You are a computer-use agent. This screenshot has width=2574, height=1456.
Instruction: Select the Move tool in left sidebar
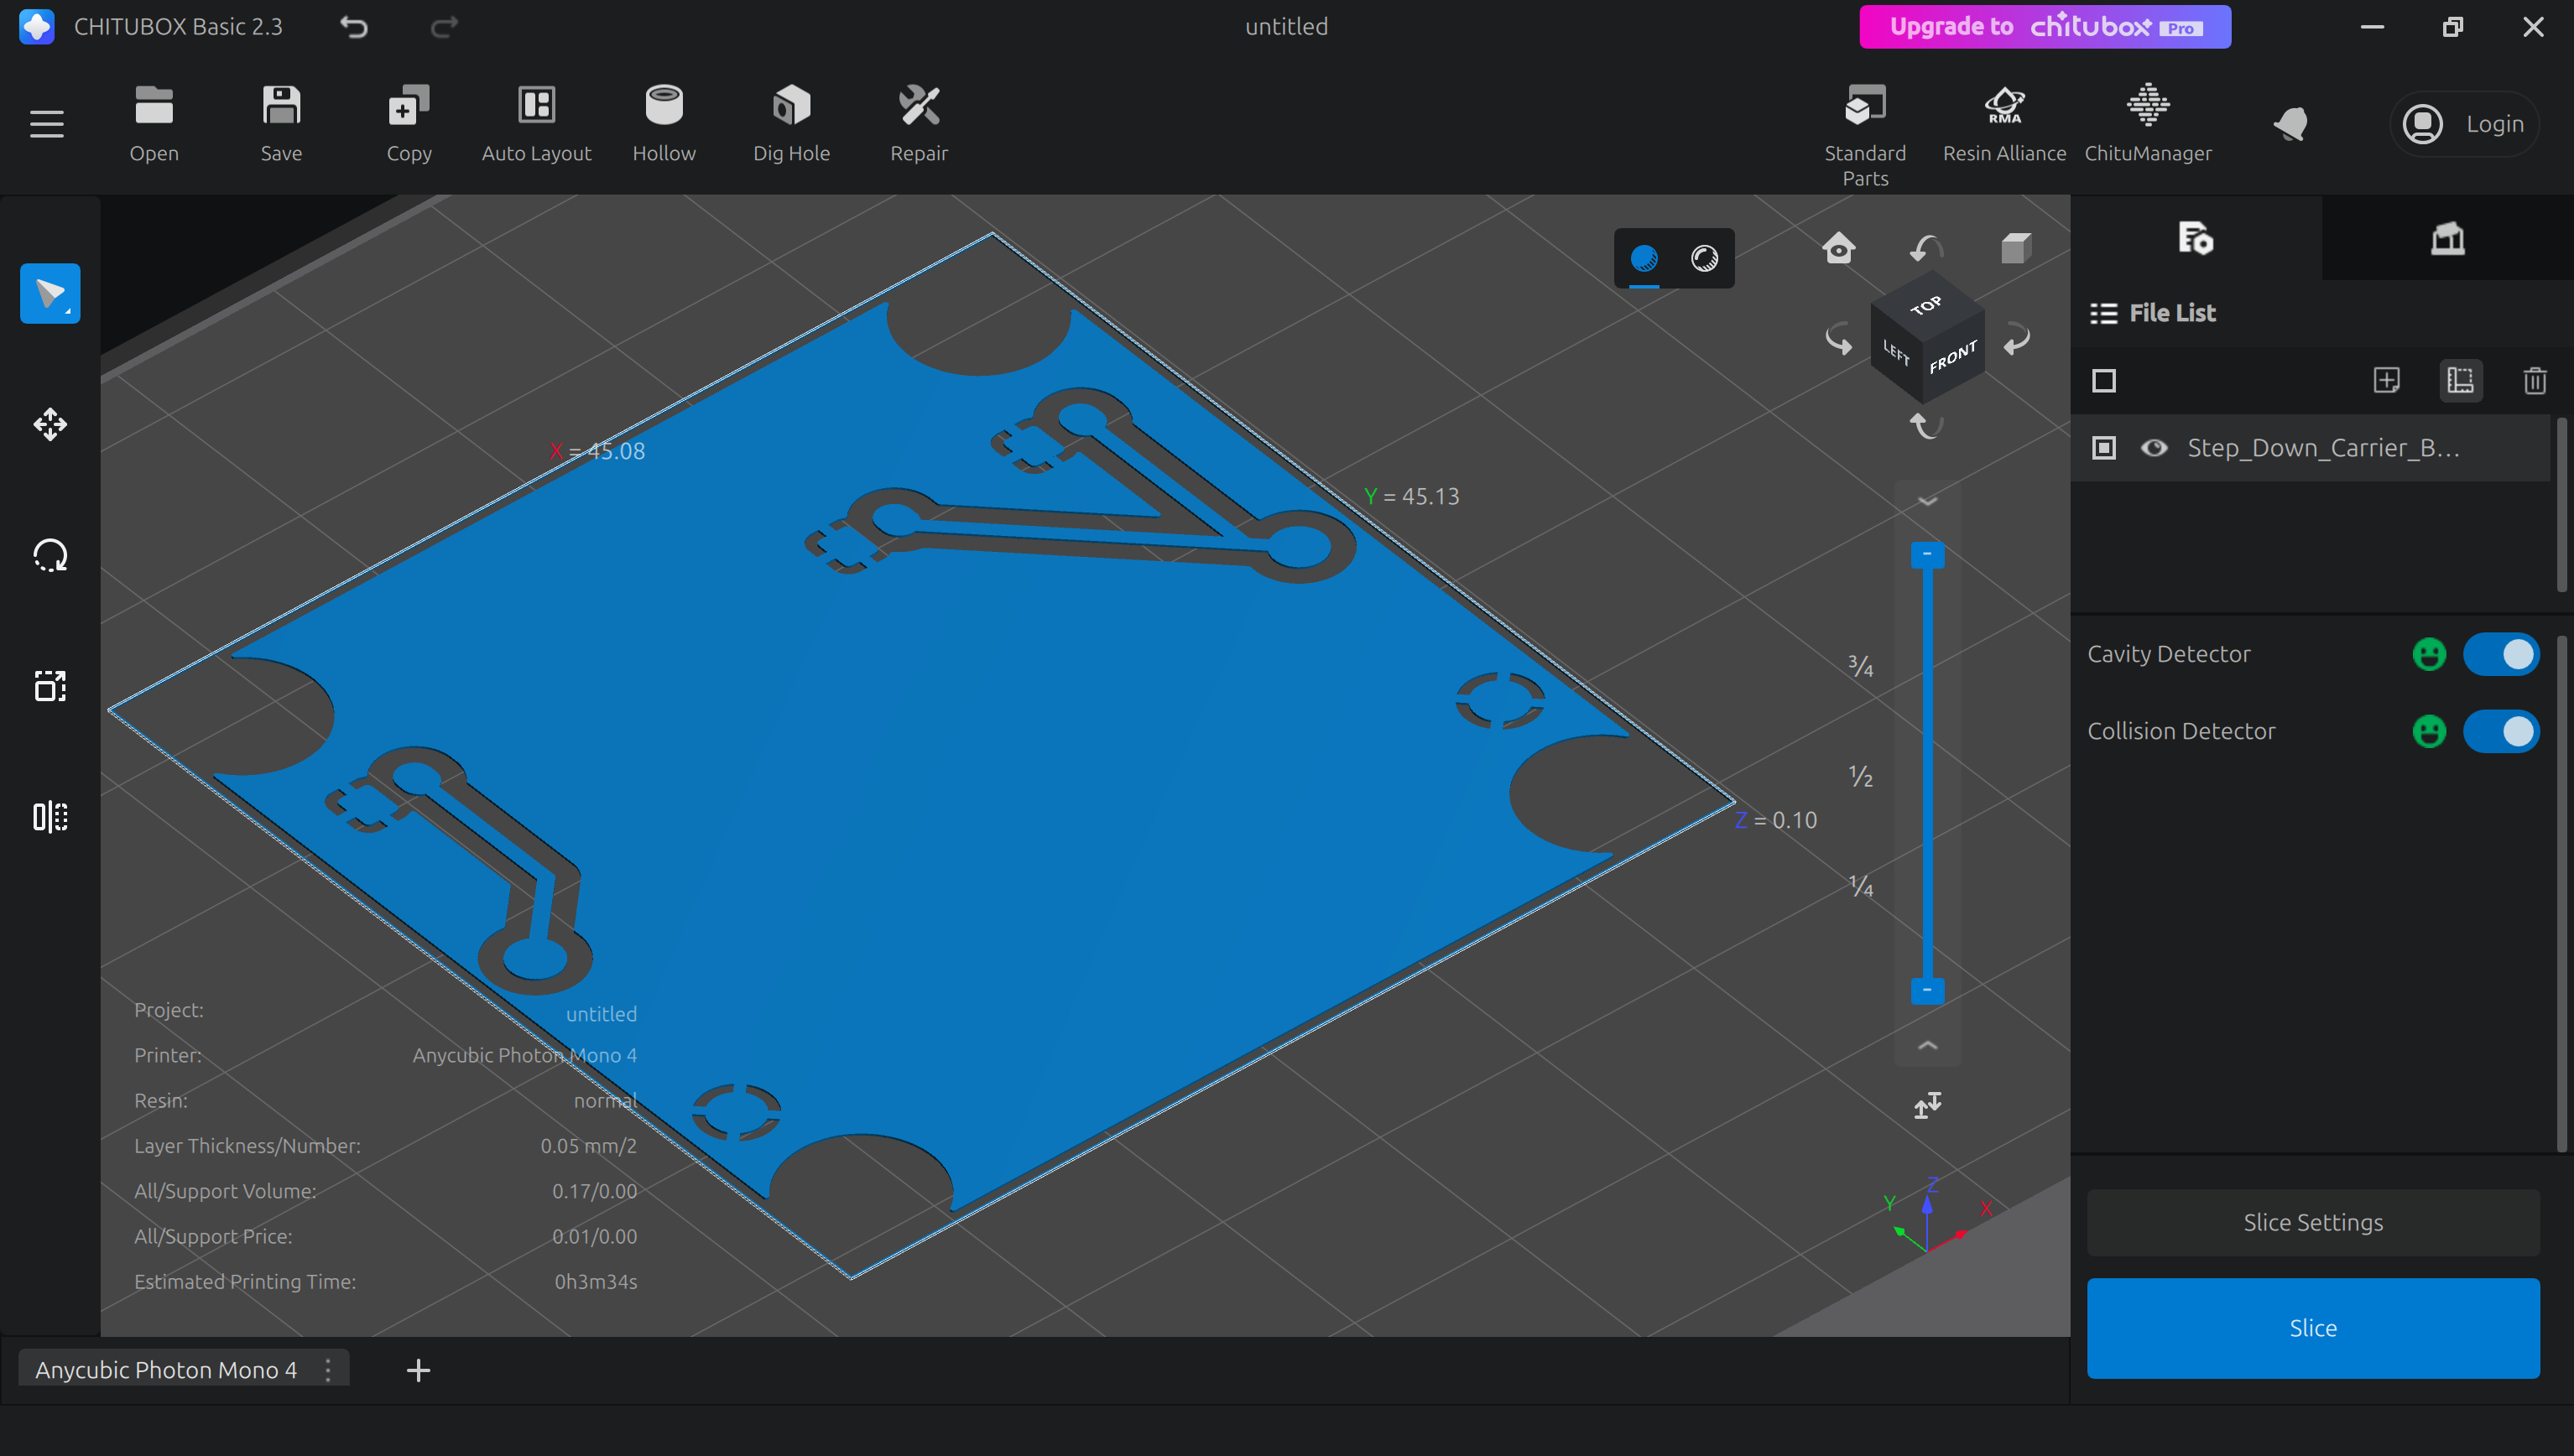(50, 425)
